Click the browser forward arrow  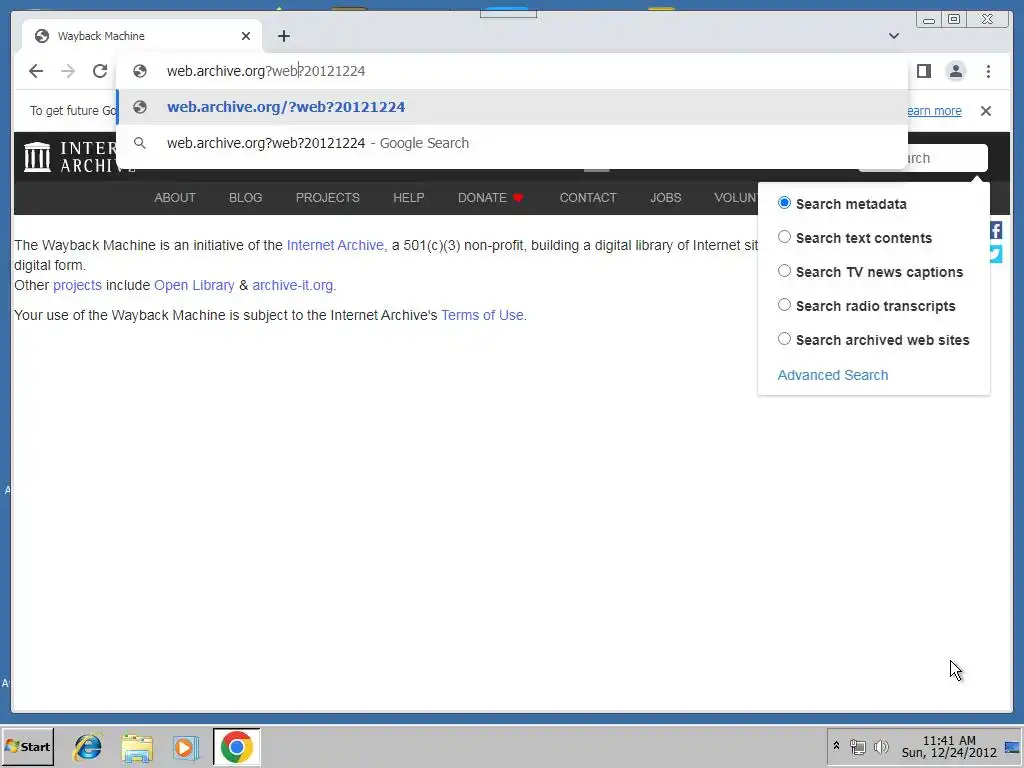click(x=68, y=71)
